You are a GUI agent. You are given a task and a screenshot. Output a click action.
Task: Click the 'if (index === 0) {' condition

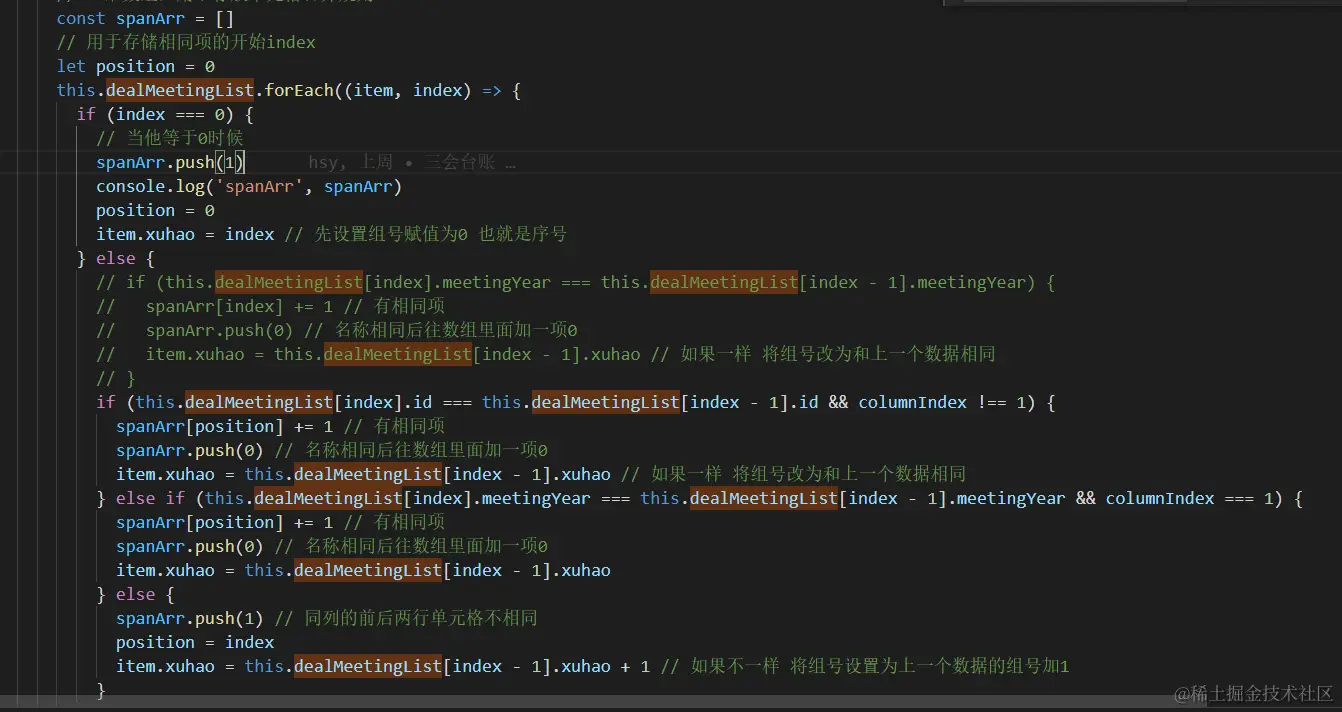165,114
